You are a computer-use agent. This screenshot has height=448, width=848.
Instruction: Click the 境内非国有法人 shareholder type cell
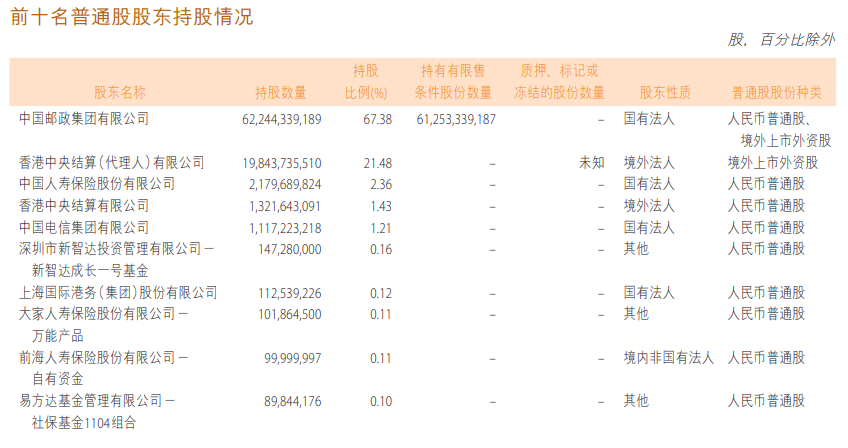(669, 357)
